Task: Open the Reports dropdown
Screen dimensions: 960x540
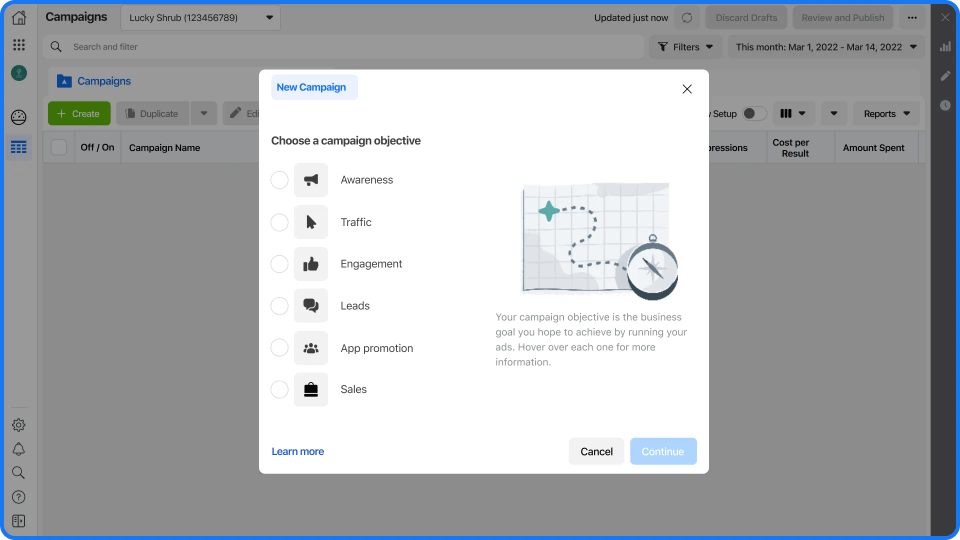Action: click(x=887, y=114)
